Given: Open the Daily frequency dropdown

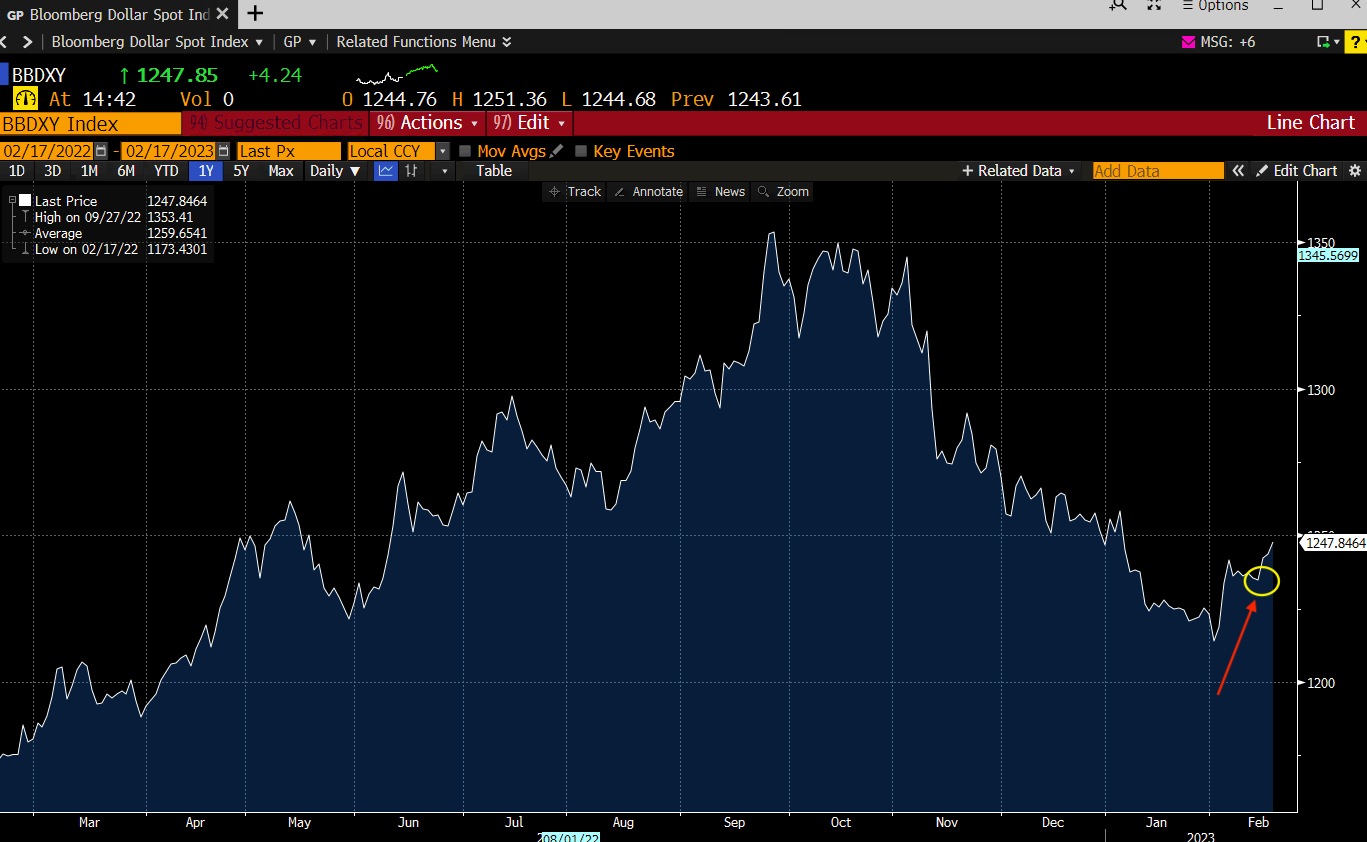Looking at the screenshot, I should 334,171.
